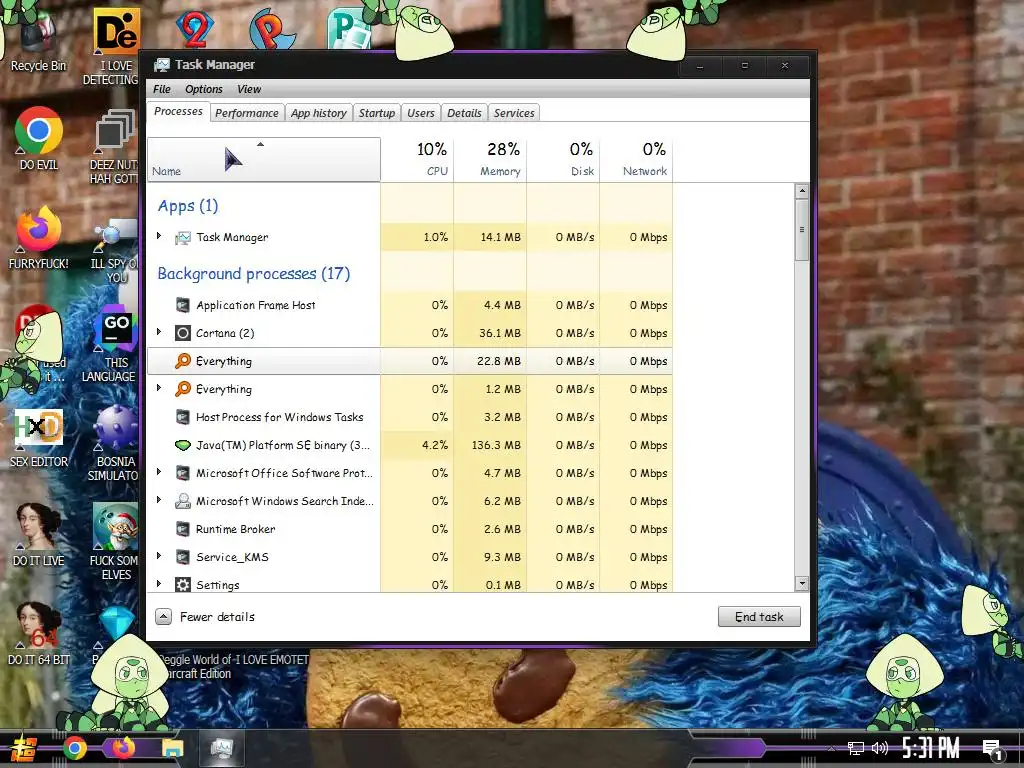Open the HxD SEX EDITOR shortcut

coord(39,438)
